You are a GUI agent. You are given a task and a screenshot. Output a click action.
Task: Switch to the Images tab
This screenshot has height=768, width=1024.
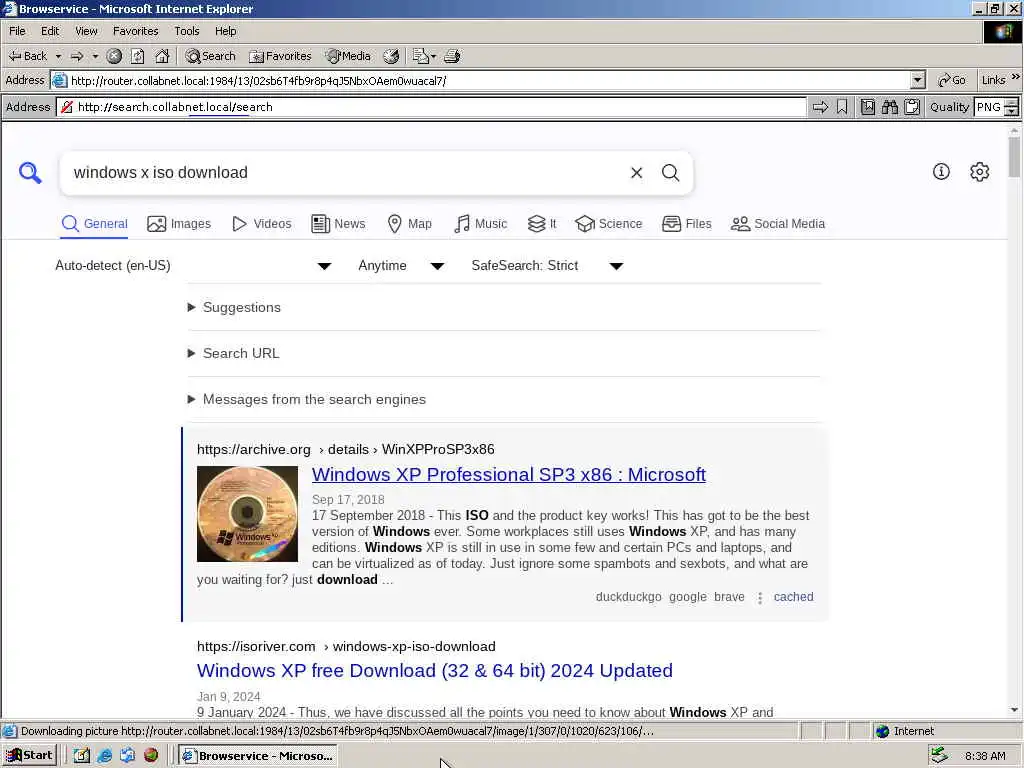pyautogui.click(x=179, y=224)
